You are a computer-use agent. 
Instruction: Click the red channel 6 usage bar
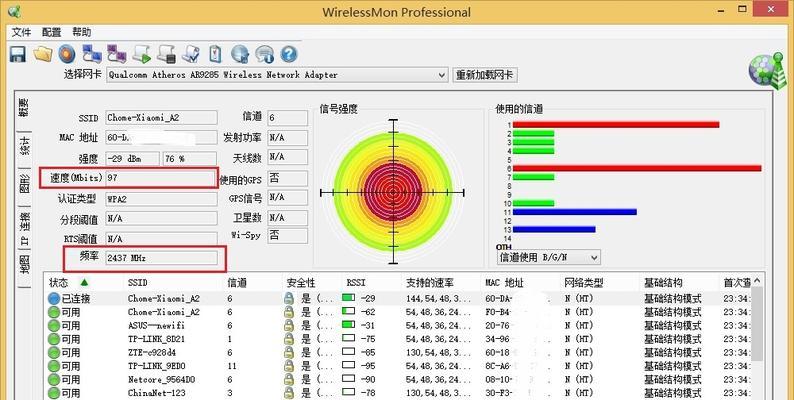pos(637,168)
